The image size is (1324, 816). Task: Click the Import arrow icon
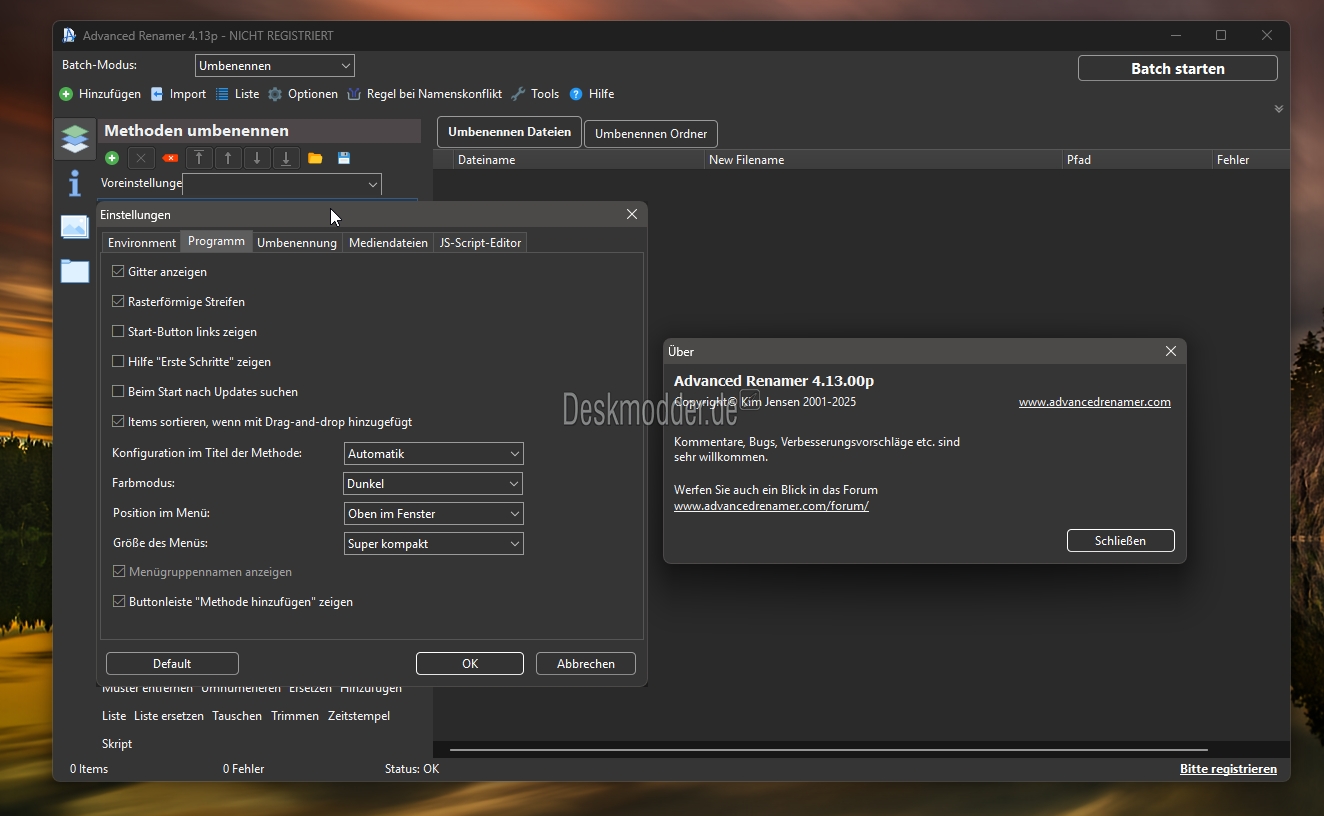pos(157,94)
